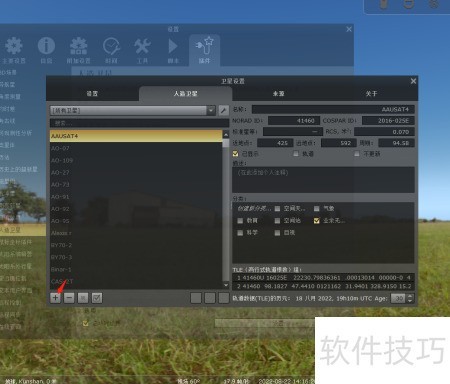450x384 pixels.
Task: Click the wrench icon next to group dropdown
Action: coord(223,110)
